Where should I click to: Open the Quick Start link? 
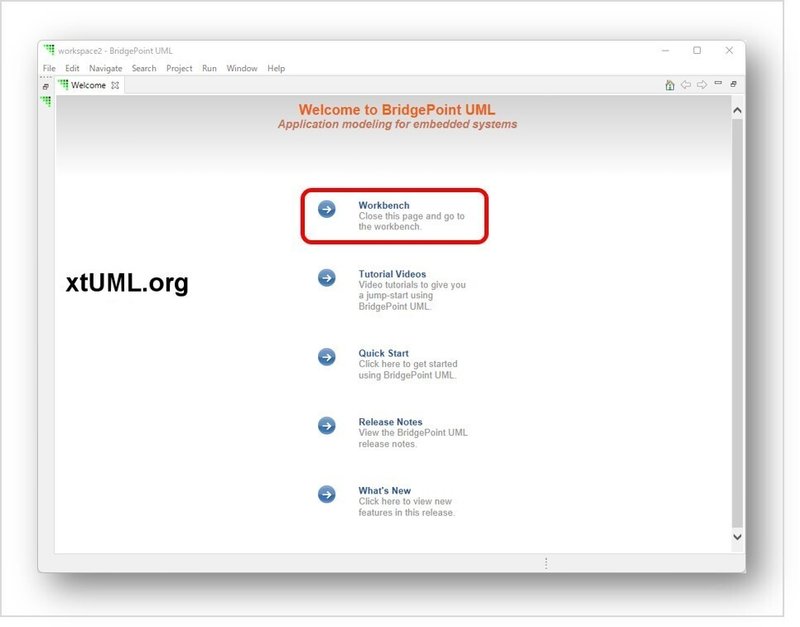(x=383, y=353)
